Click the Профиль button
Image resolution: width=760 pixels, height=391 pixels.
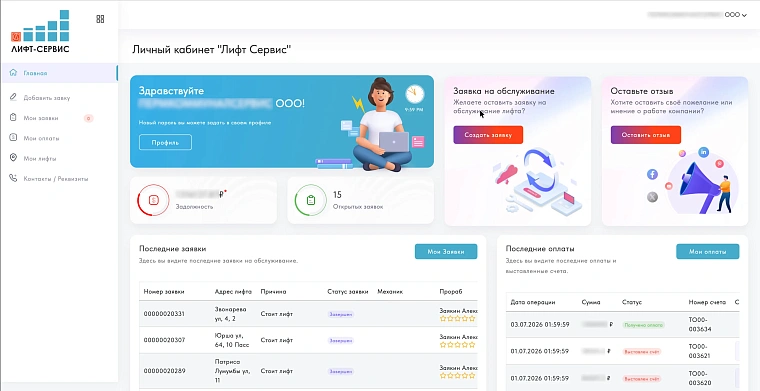tap(165, 142)
